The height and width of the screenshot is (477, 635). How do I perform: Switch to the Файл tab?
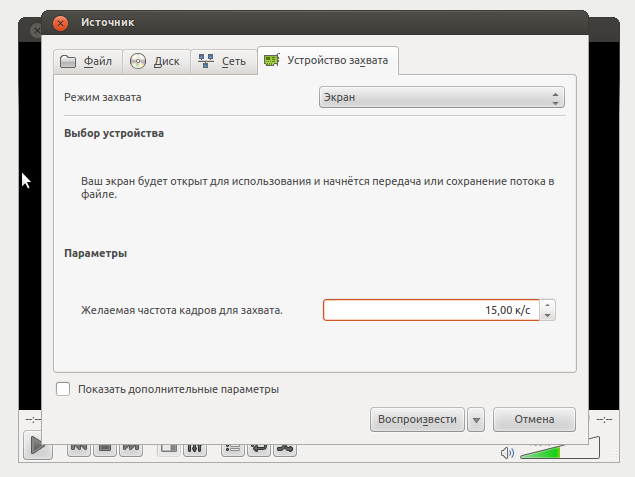87,62
